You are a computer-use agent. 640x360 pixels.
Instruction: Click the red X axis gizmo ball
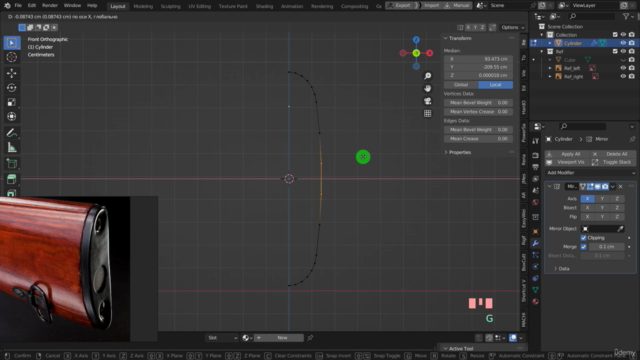pos(429,53)
